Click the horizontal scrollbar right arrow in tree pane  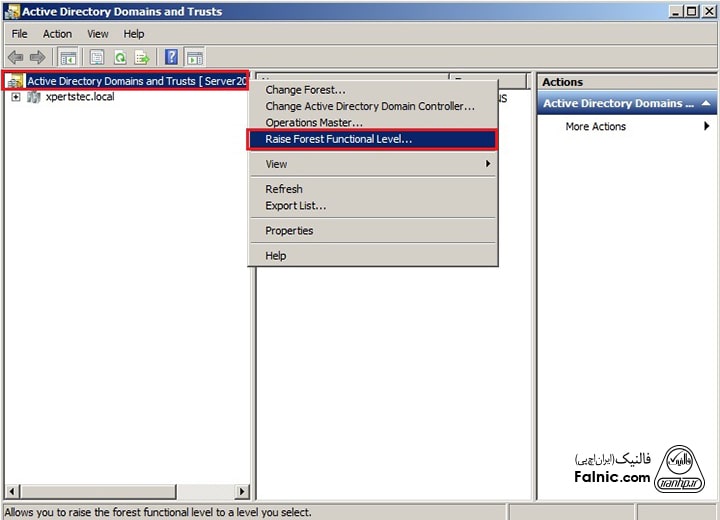[x=242, y=491]
